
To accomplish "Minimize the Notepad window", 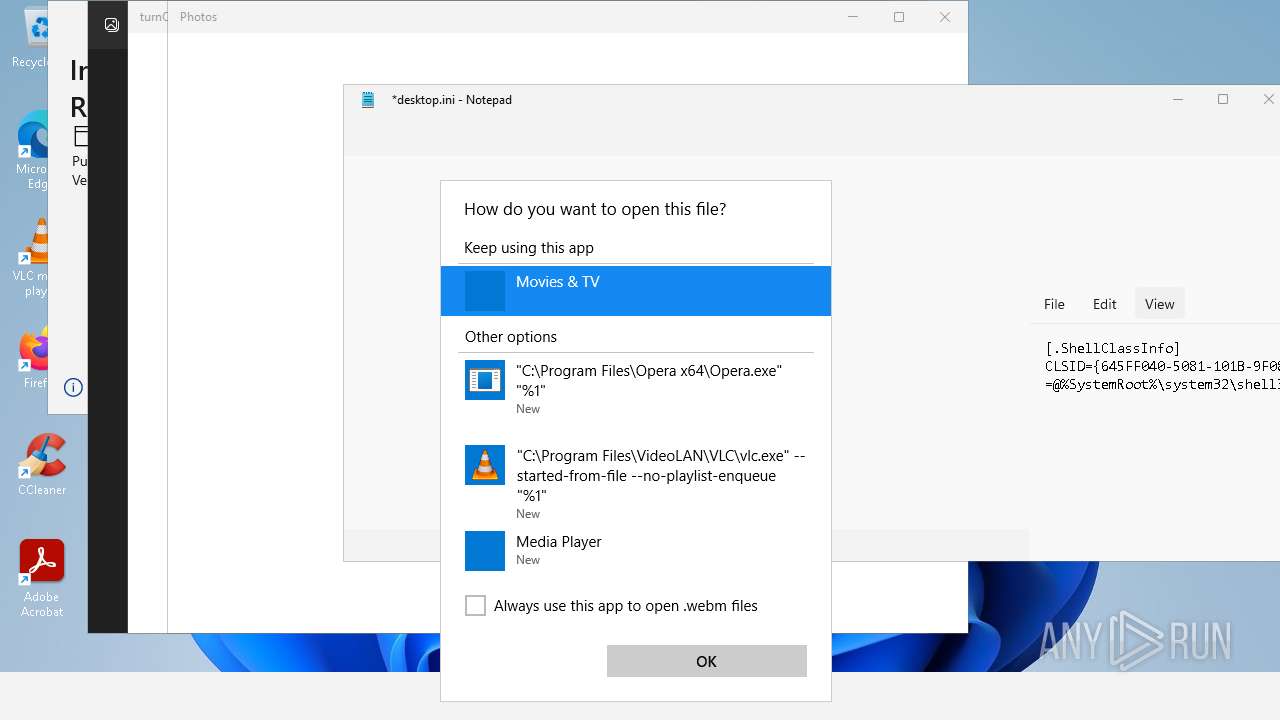I will 1178,100.
